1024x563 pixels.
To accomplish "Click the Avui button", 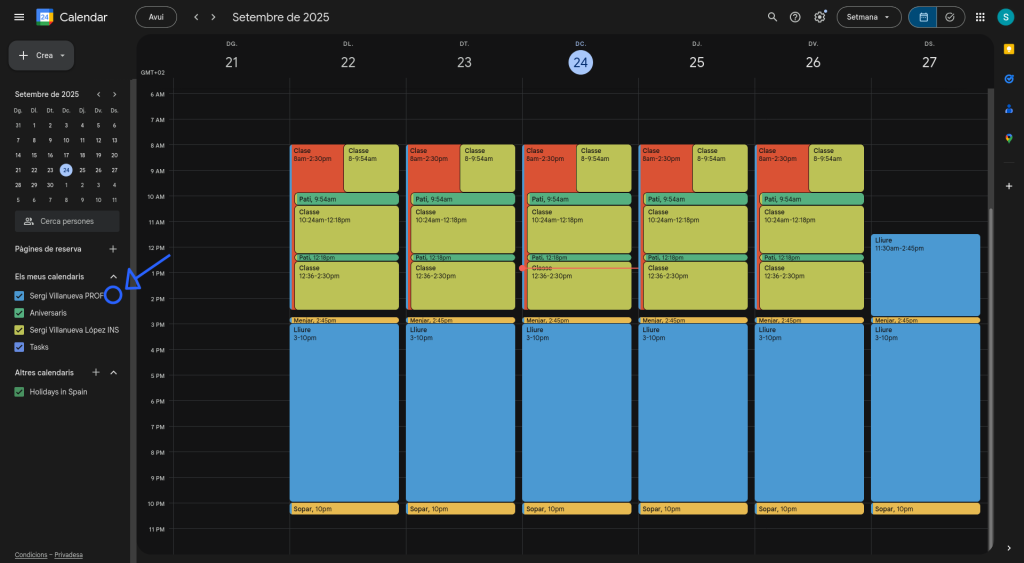I will [x=156, y=17].
